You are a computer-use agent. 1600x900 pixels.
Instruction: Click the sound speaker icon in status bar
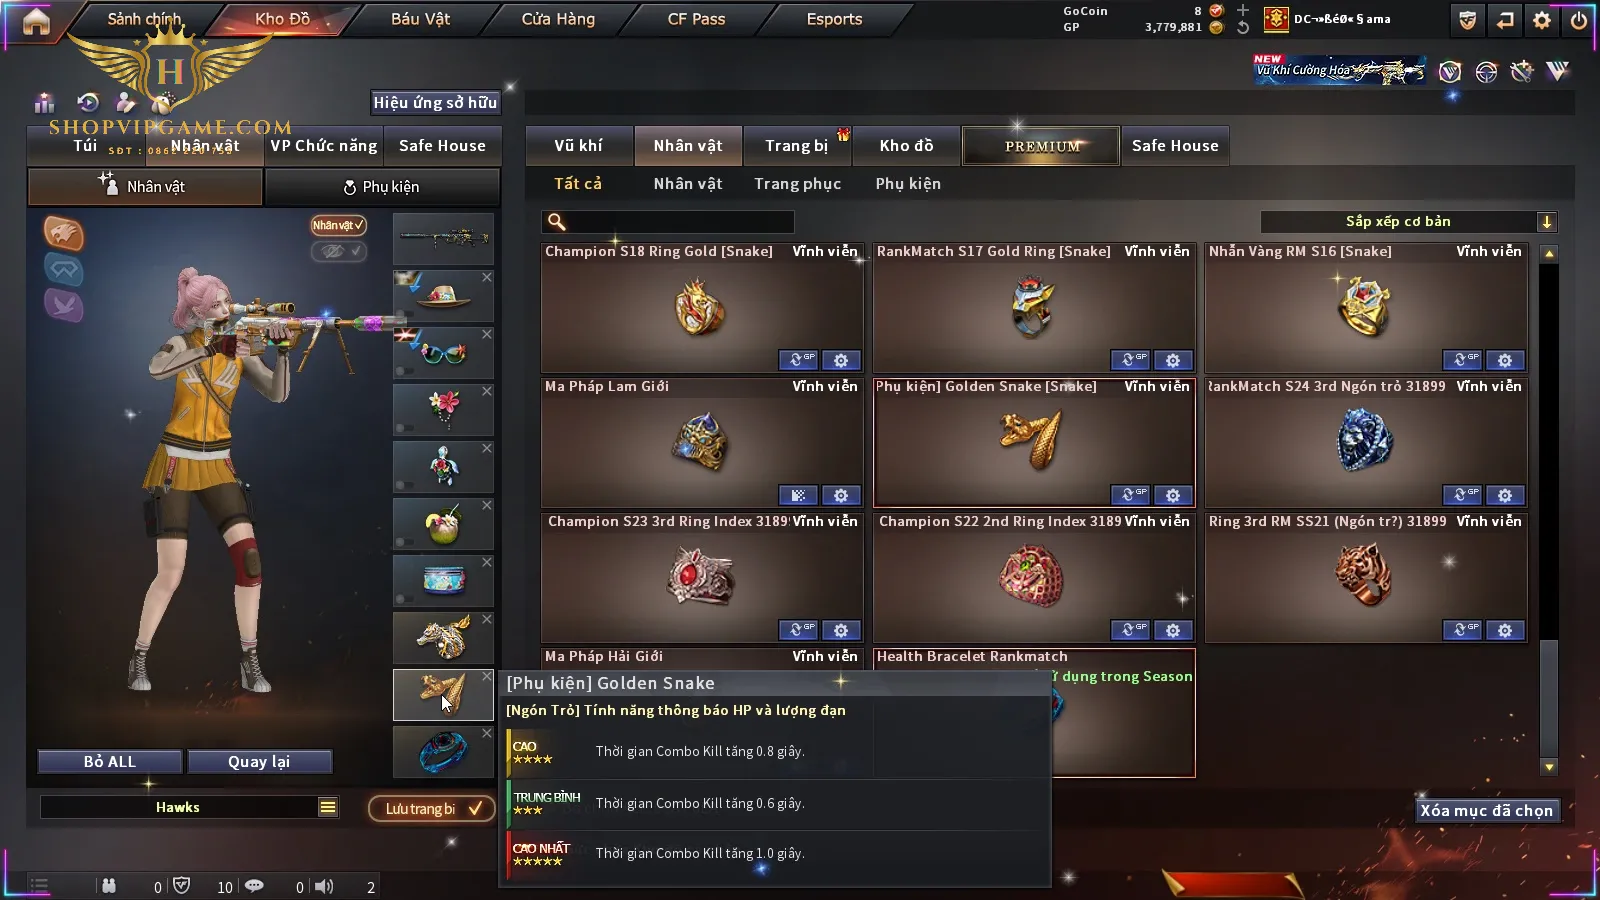pyautogui.click(x=324, y=886)
